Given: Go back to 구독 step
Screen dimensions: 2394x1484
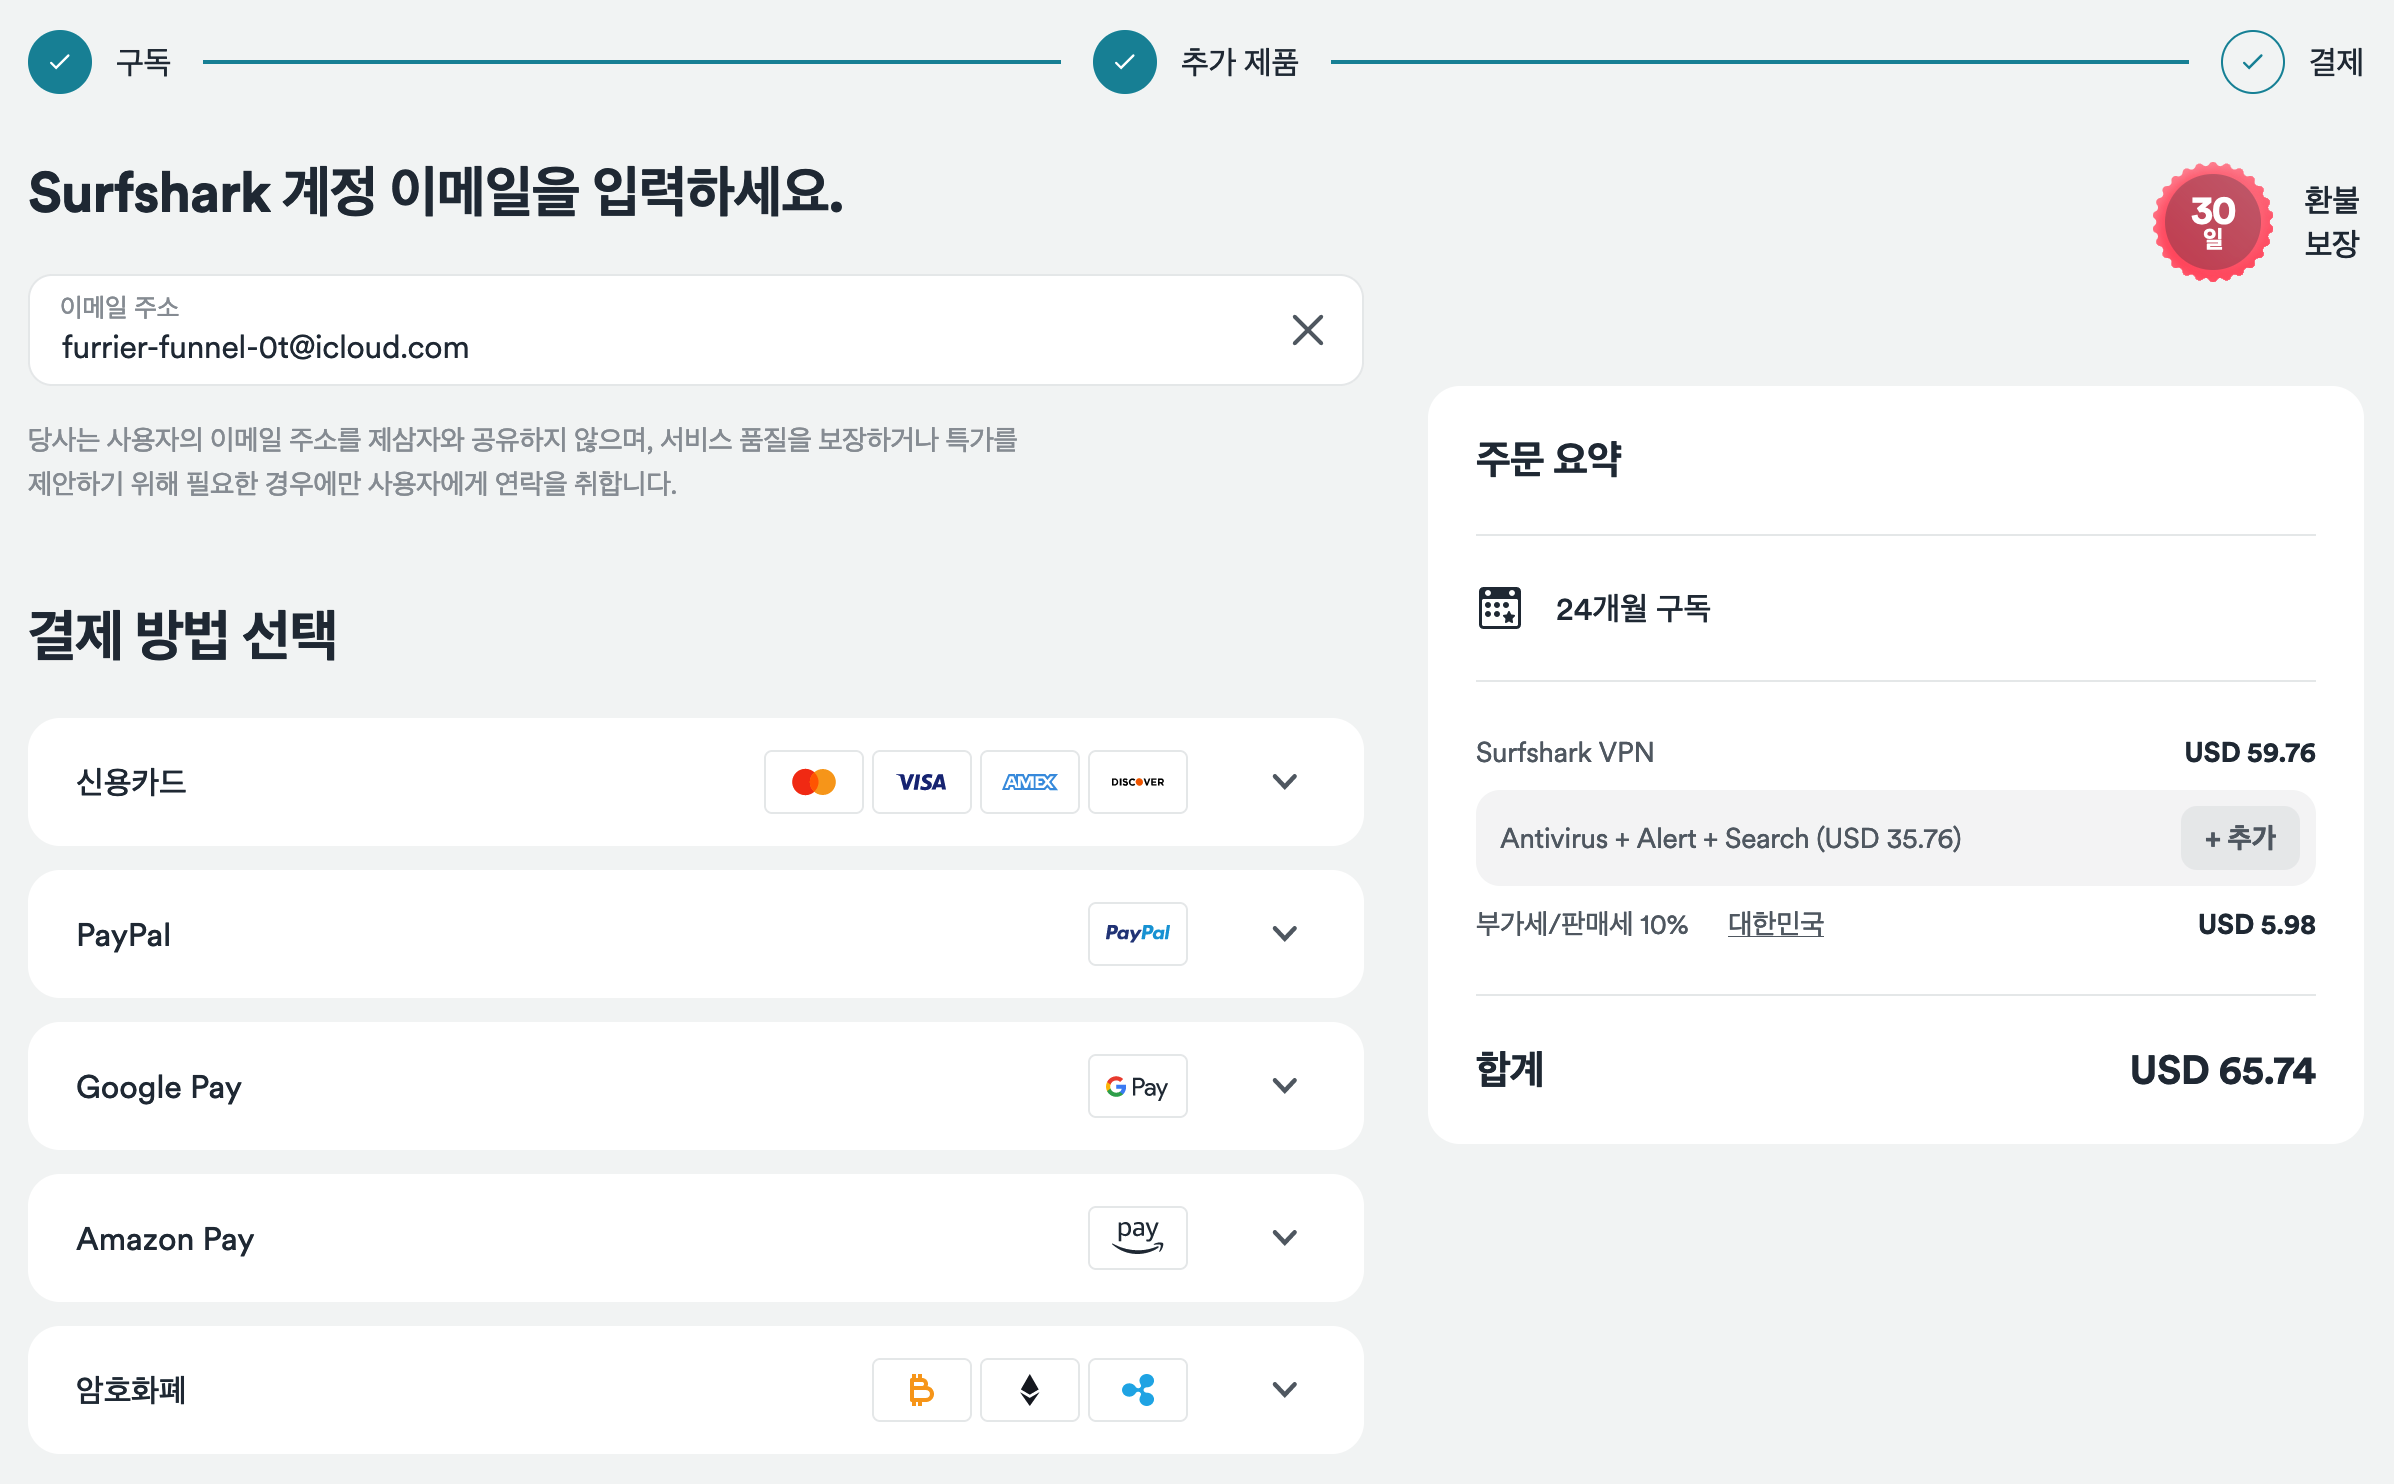Looking at the screenshot, I should click(x=60, y=62).
